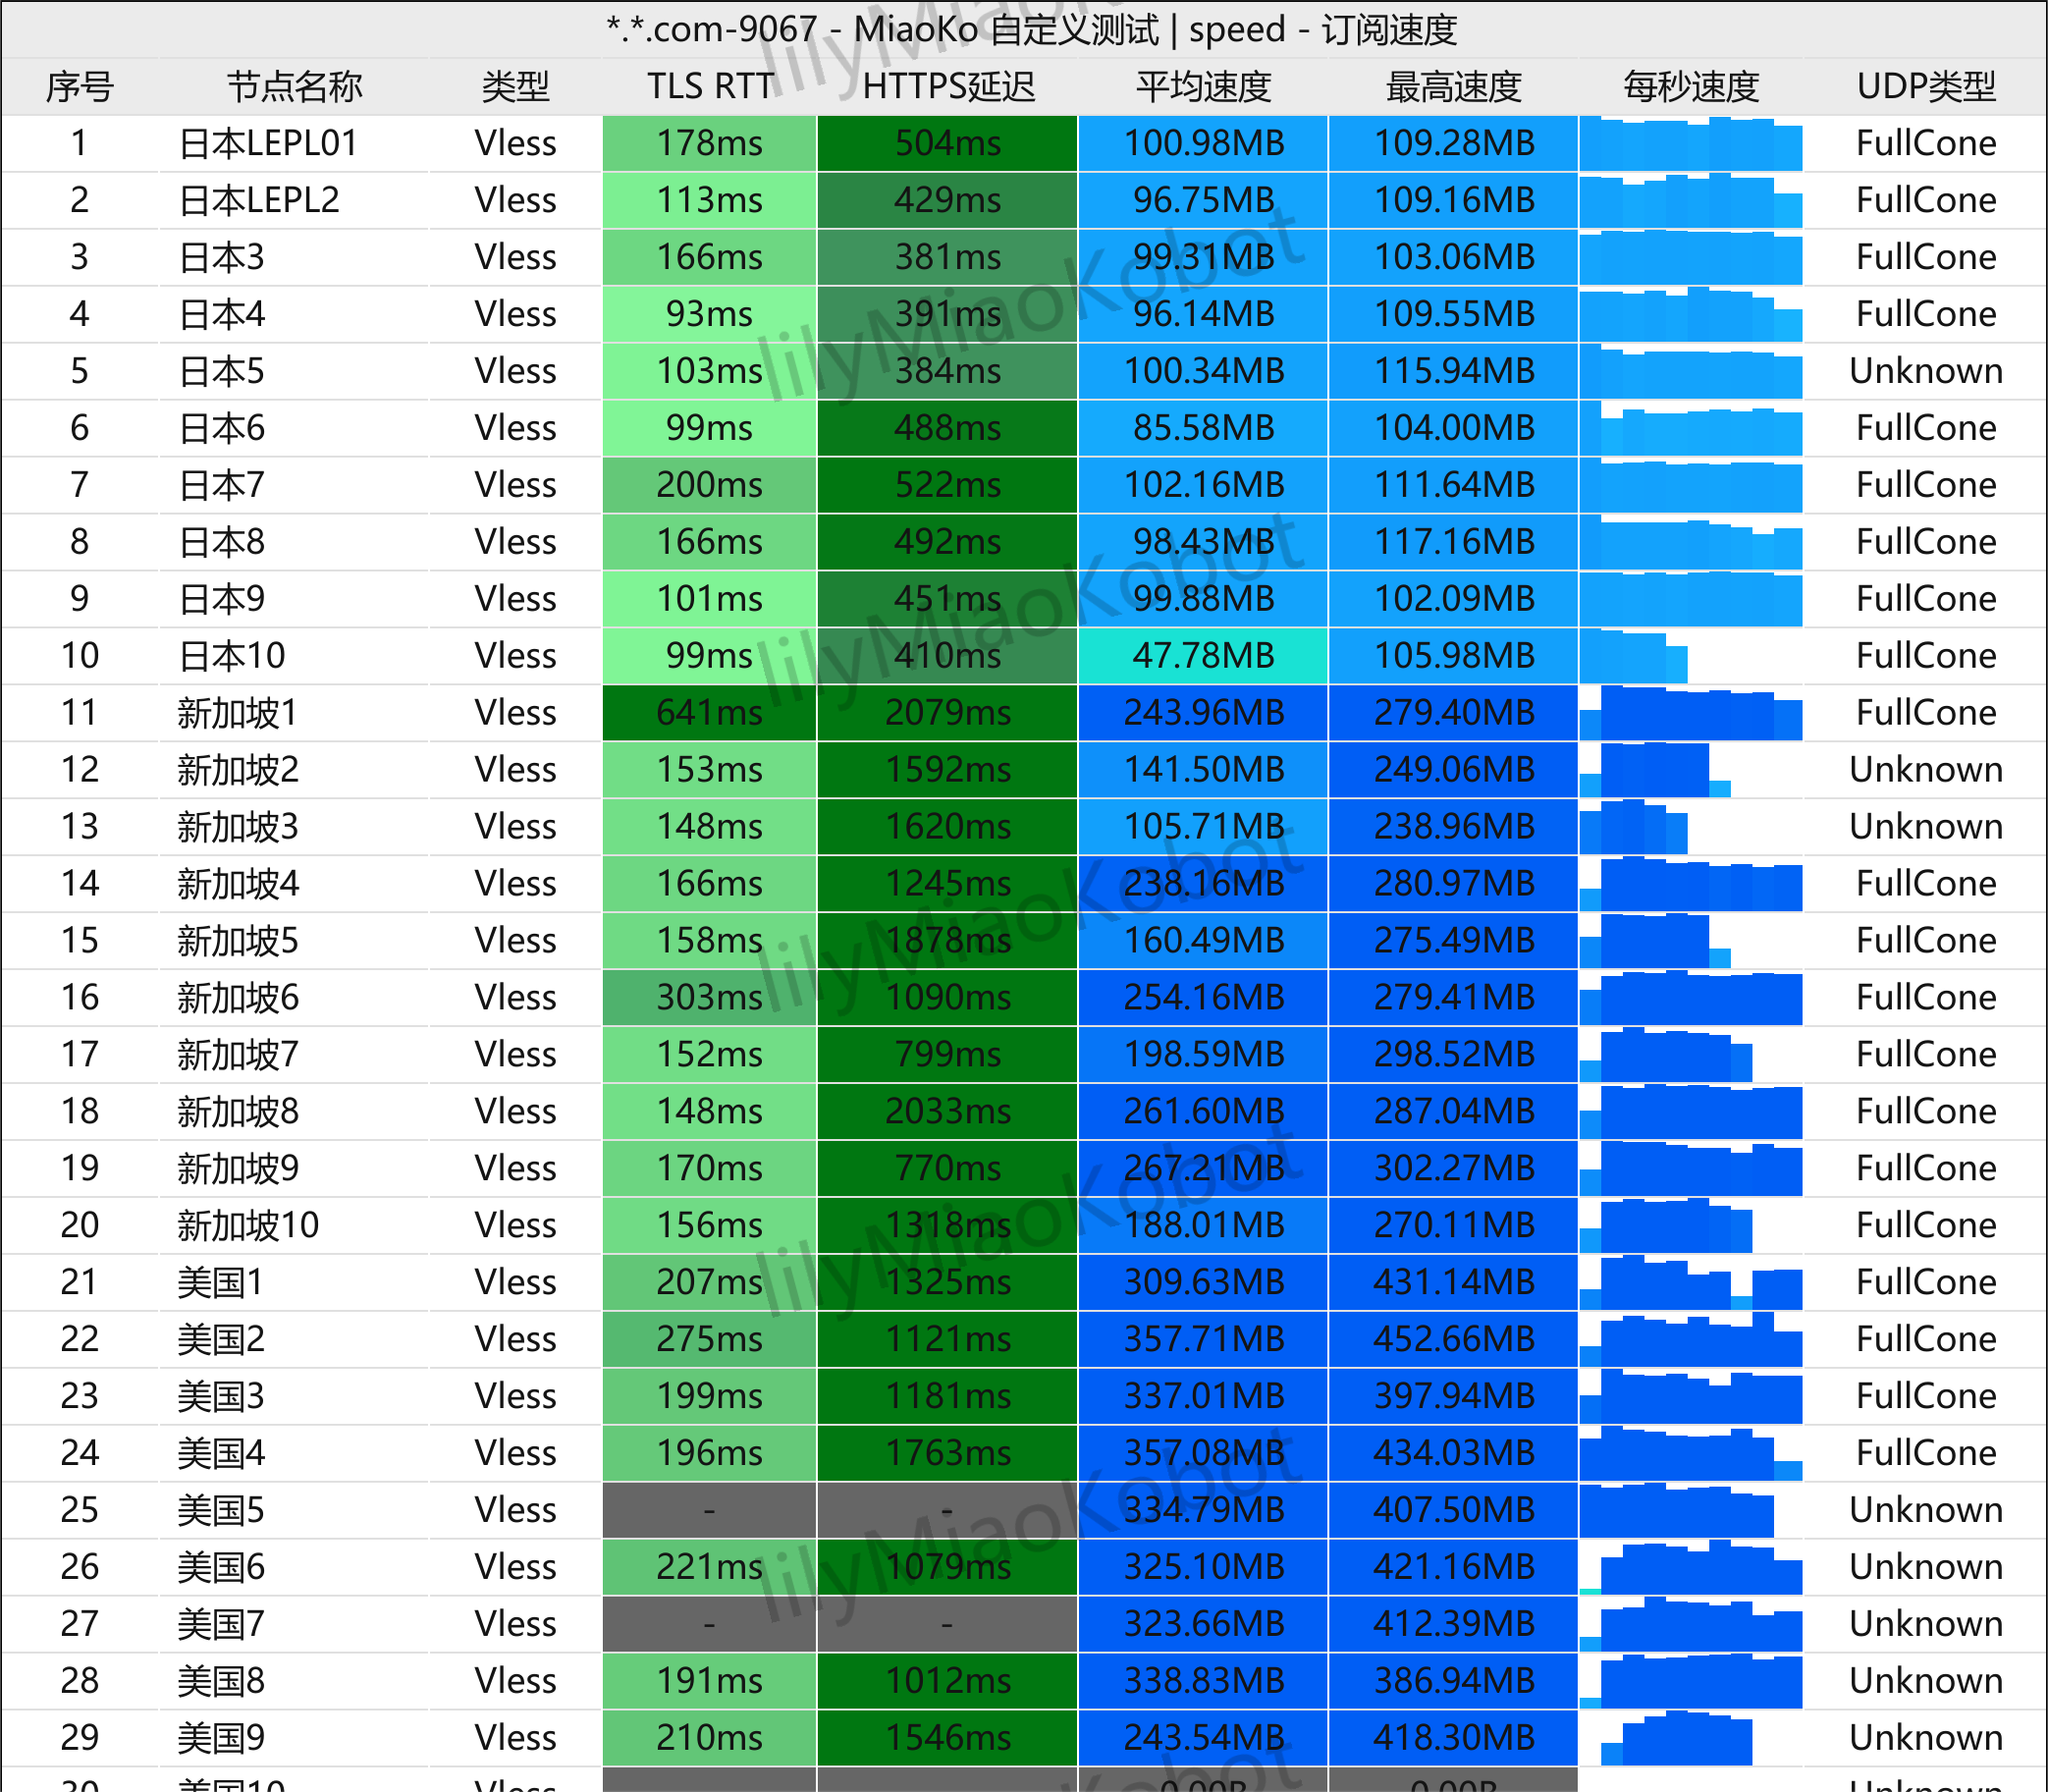Click the 452.66MB max speed cell
This screenshot has width=2048, height=1792.
pos(1453,1340)
